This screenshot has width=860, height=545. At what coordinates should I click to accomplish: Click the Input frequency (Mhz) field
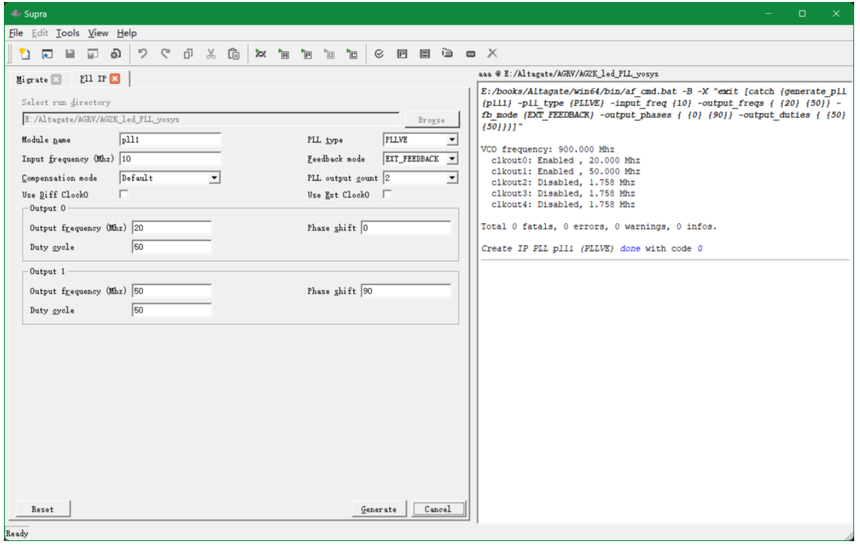[170, 158]
